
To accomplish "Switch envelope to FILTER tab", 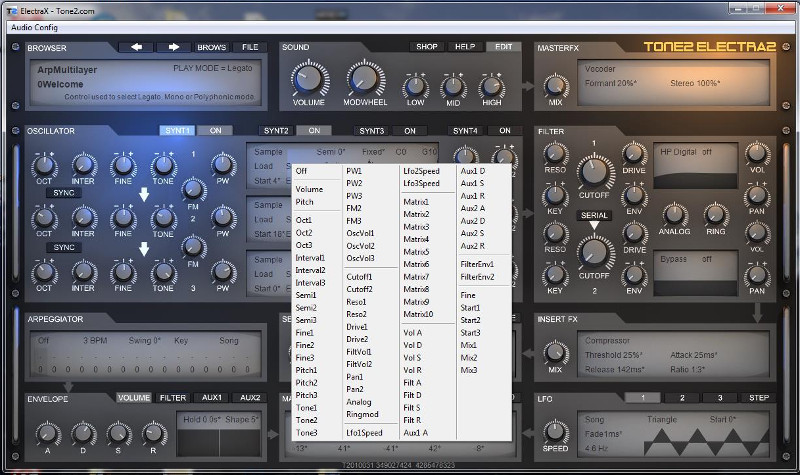I will [x=173, y=397].
